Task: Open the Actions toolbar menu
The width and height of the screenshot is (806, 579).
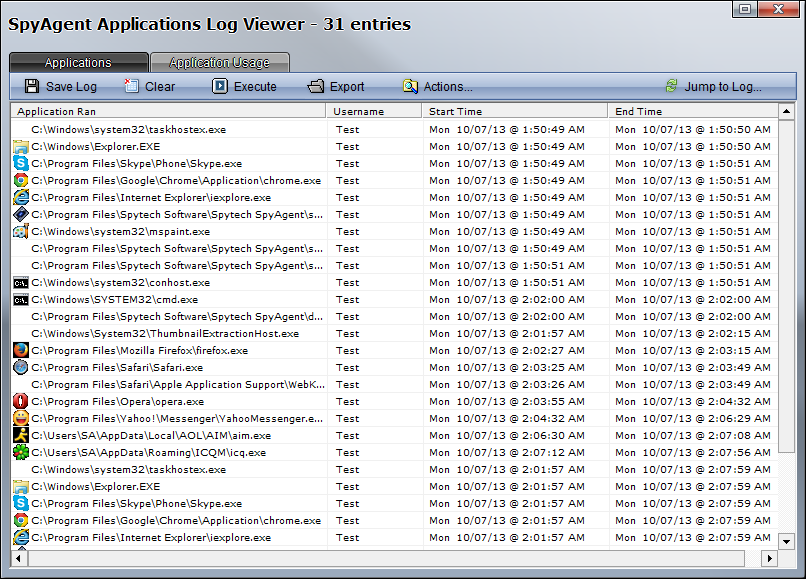Action: [x=437, y=87]
